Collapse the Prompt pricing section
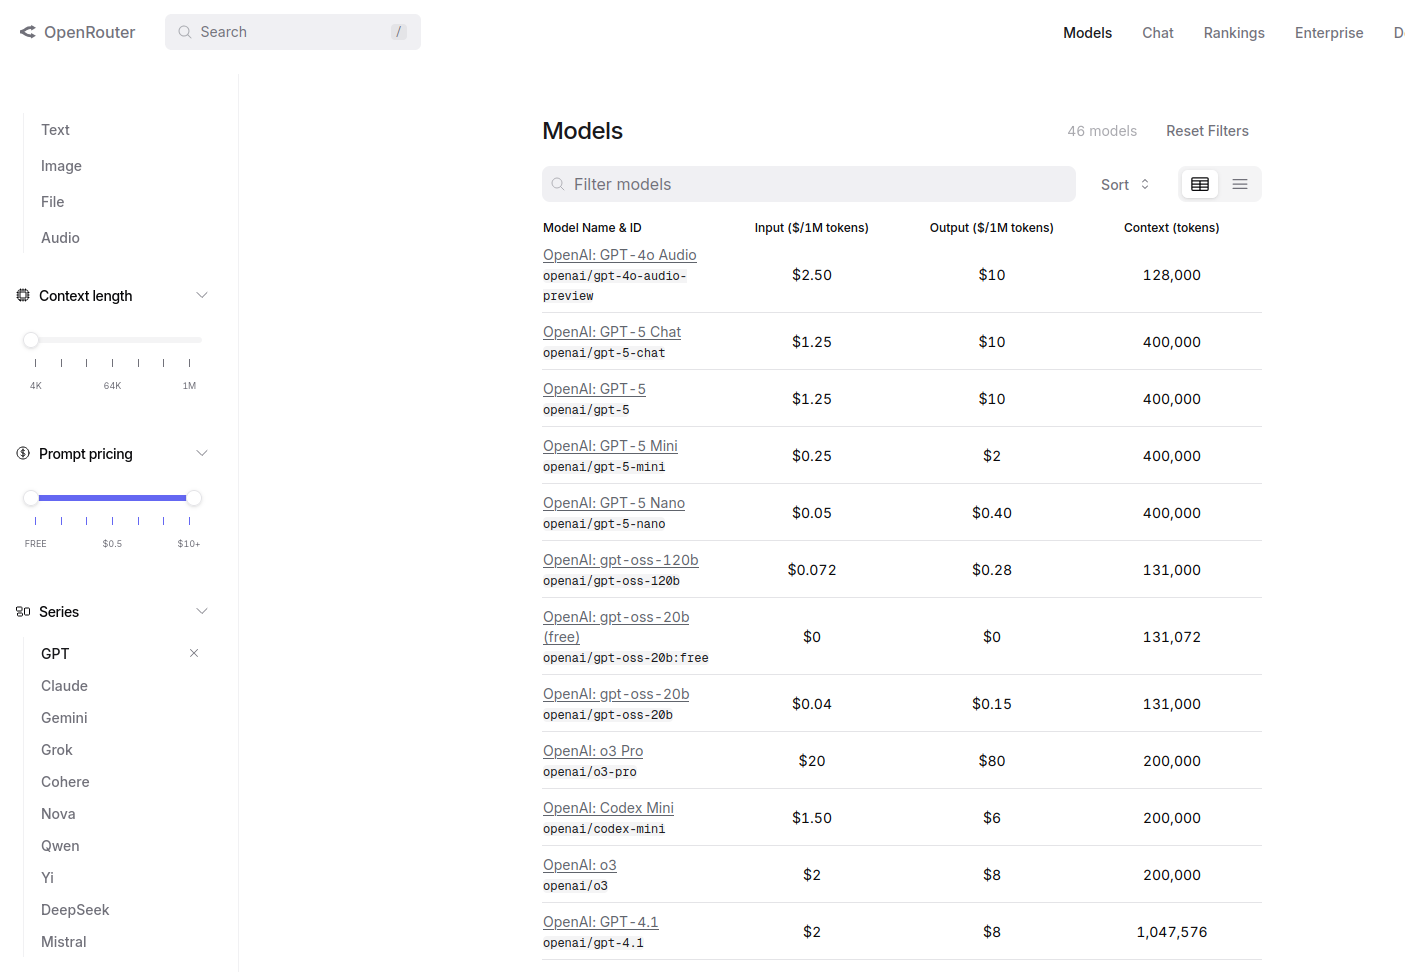1405x972 pixels. point(202,453)
